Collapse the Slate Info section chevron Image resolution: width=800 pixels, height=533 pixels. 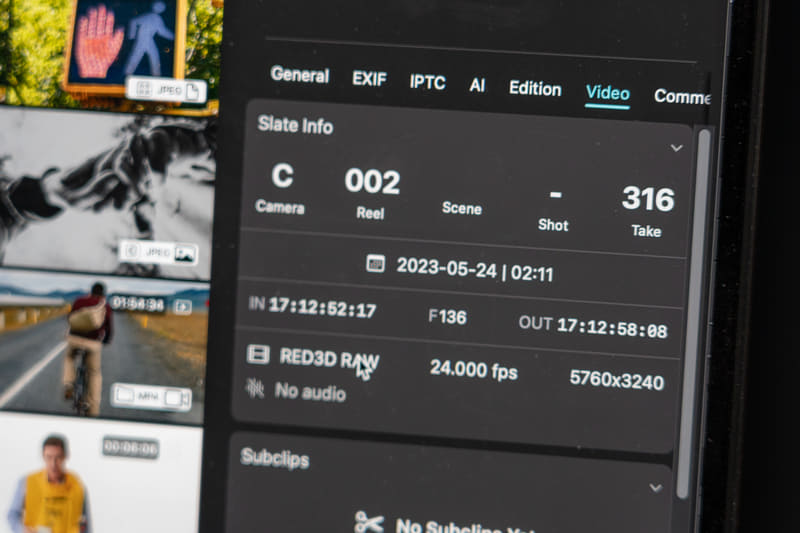pyautogui.click(x=677, y=148)
